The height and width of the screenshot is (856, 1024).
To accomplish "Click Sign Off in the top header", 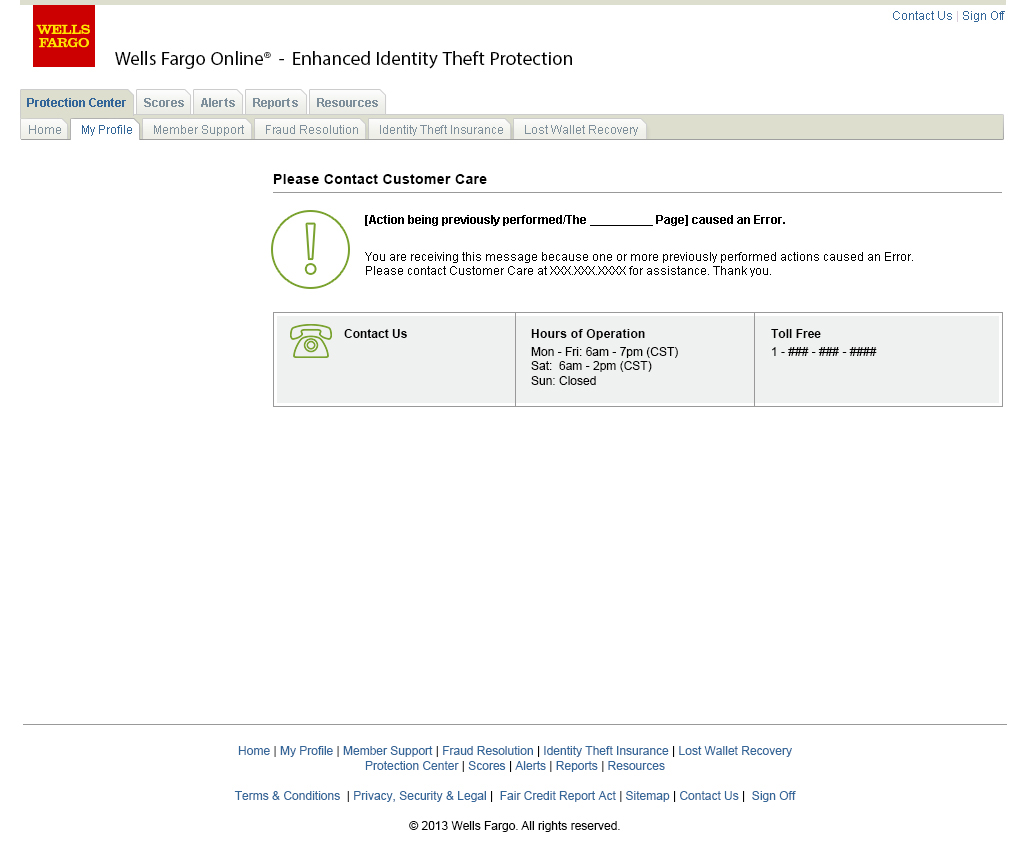I will click(983, 16).
